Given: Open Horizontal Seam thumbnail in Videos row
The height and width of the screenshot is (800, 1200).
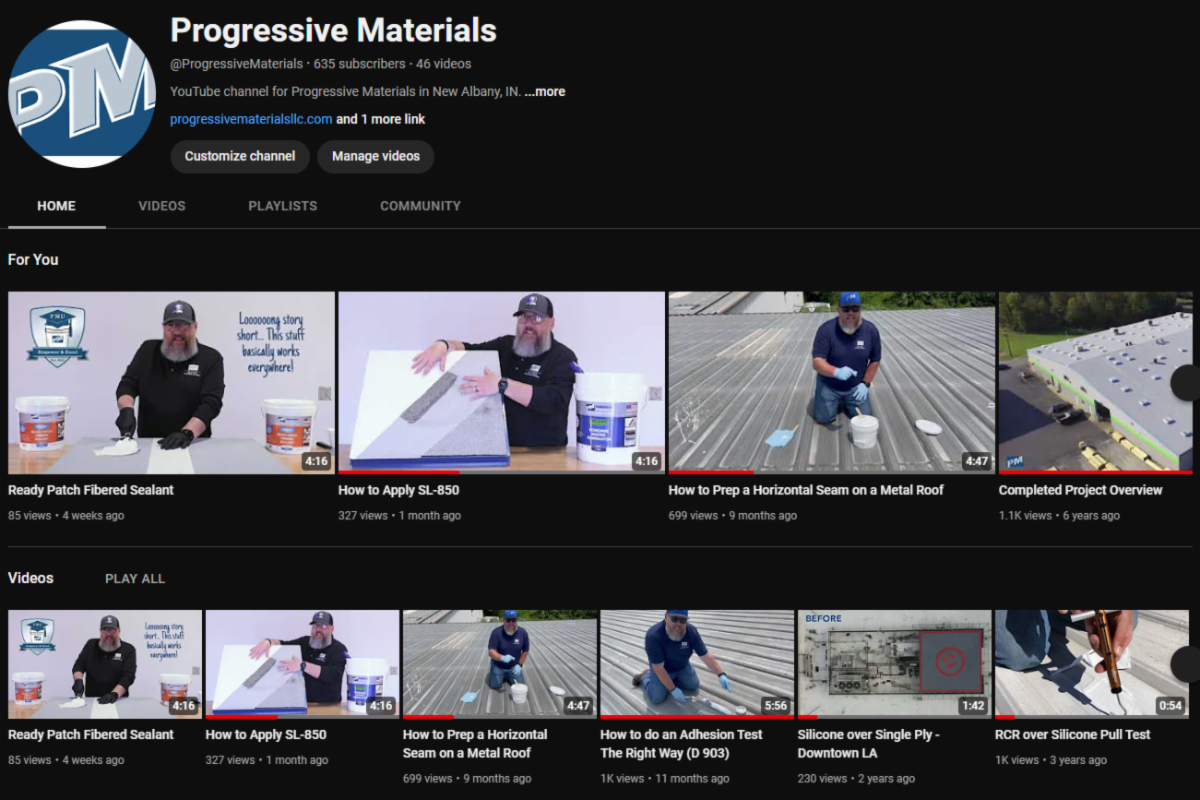Looking at the screenshot, I should pyautogui.click(x=500, y=665).
